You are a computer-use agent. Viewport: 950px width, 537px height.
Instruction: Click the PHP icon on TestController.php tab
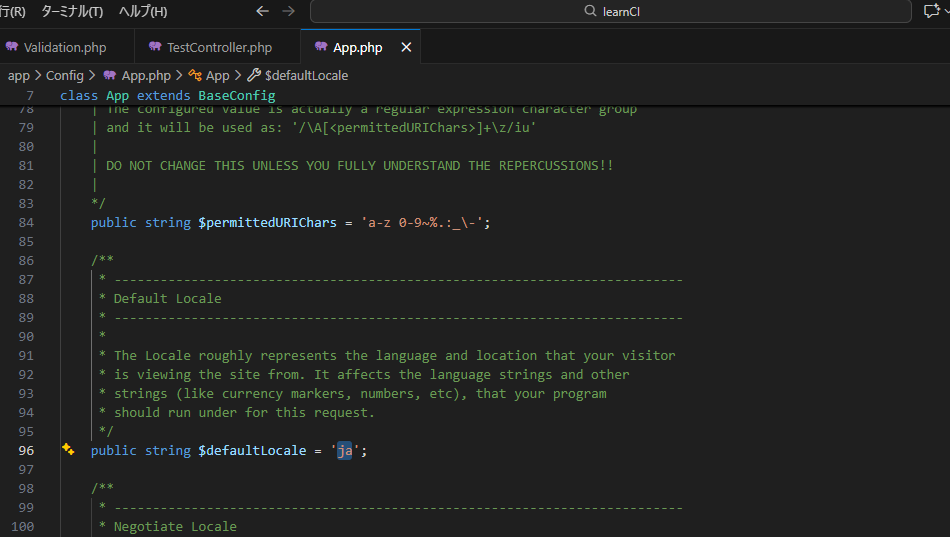pos(155,47)
